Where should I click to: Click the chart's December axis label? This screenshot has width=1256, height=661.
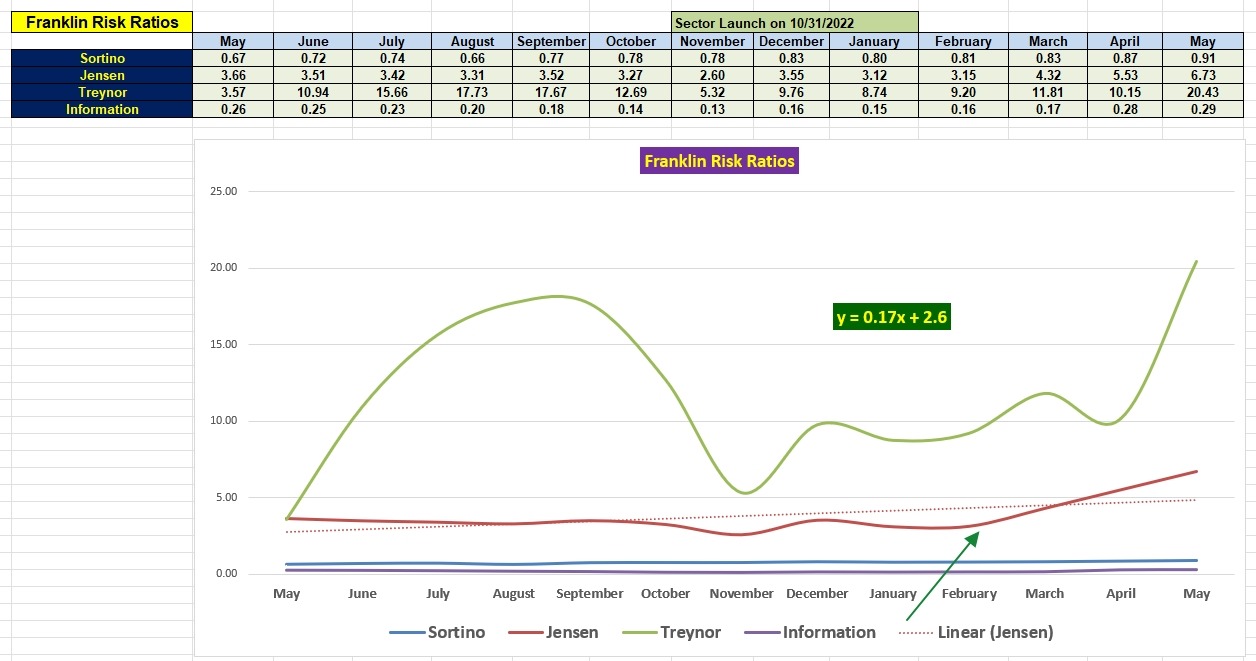817,594
